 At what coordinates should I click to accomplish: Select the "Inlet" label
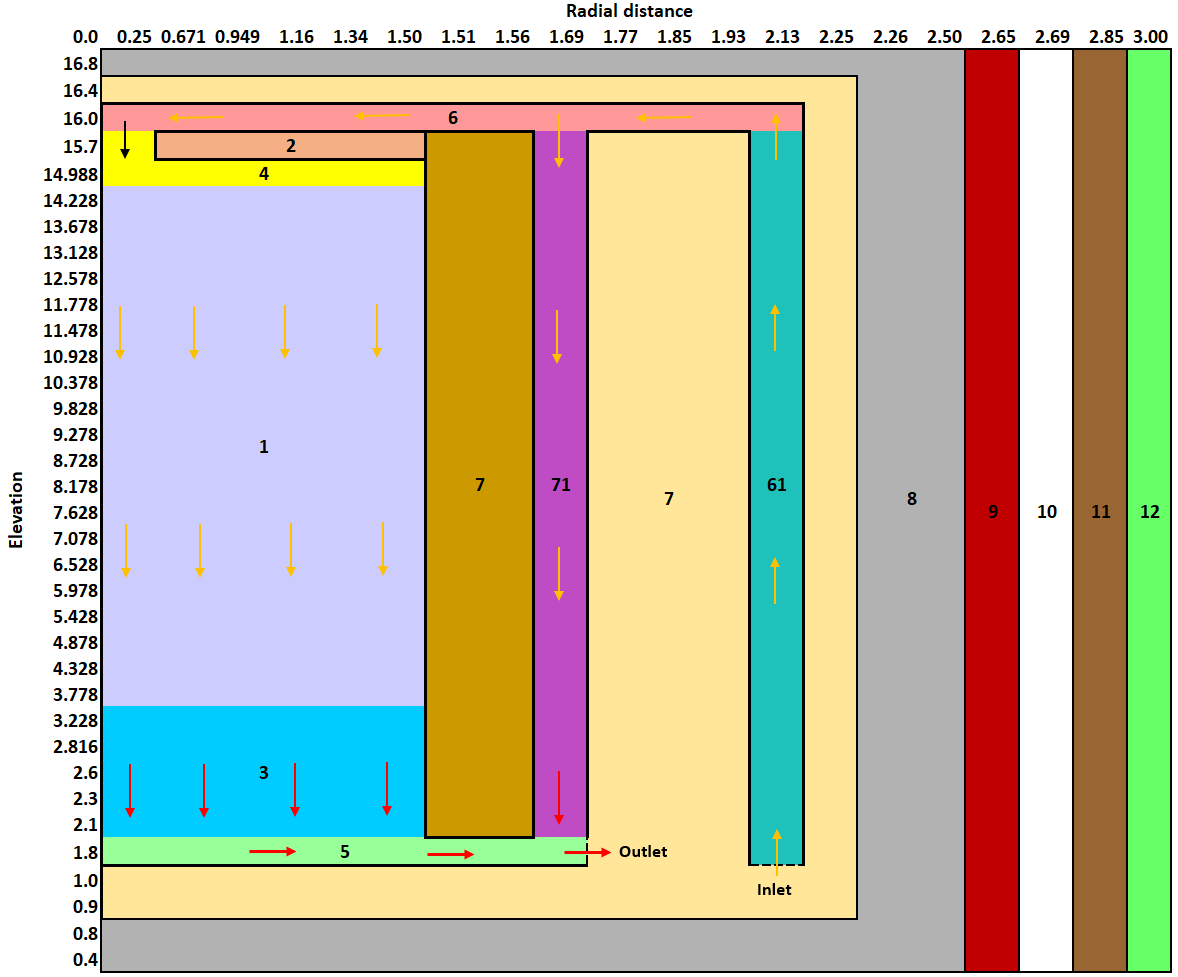coord(774,890)
